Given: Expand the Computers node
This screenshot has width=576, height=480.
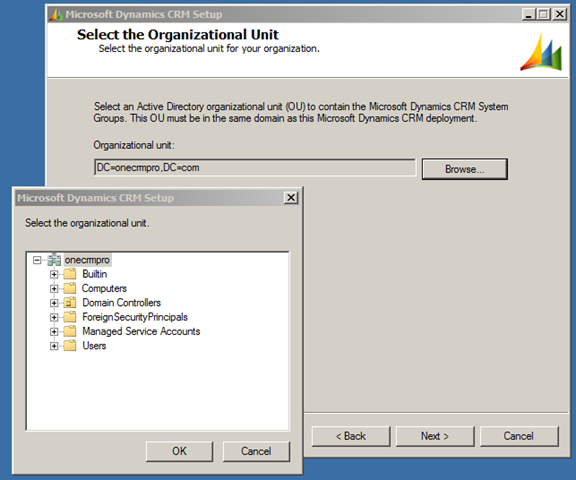Looking at the screenshot, I should pos(54,289).
